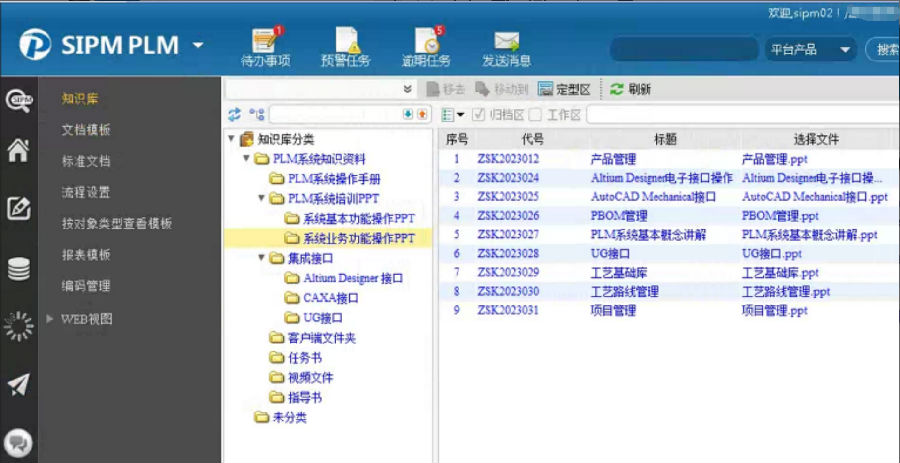Open the list view mode dropdown arrow
The width and height of the screenshot is (900, 463).
click(x=461, y=115)
